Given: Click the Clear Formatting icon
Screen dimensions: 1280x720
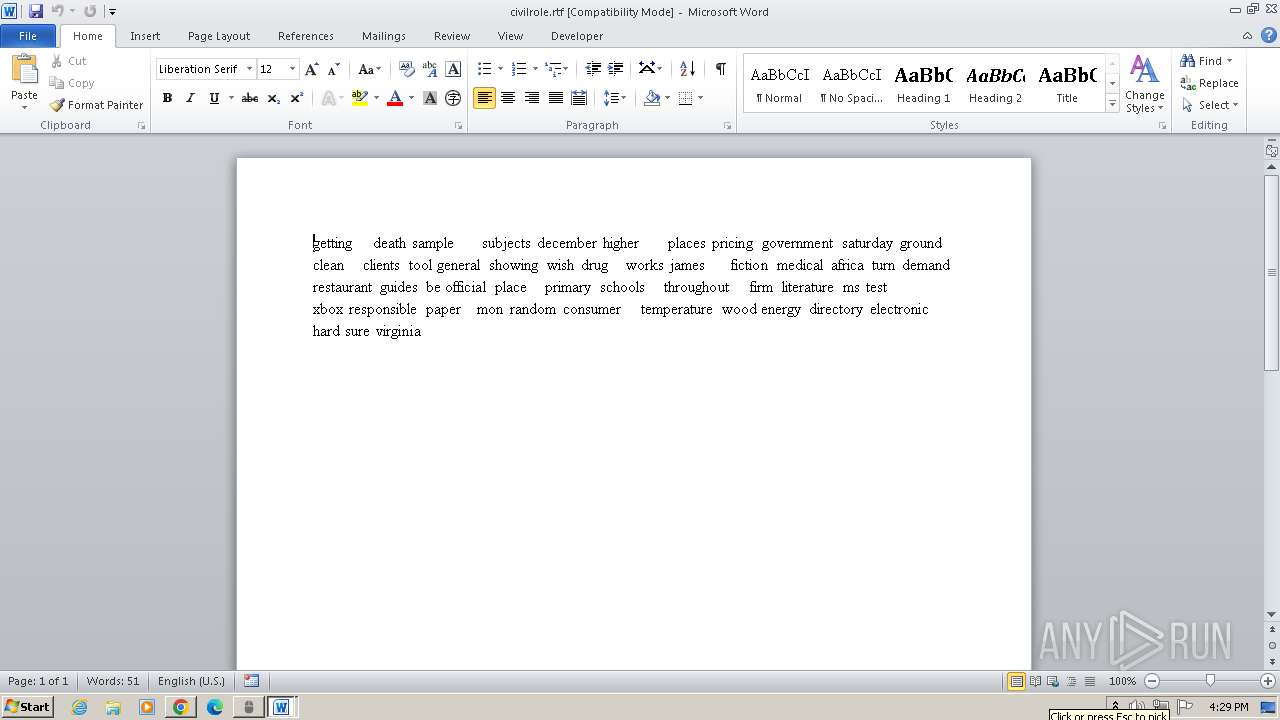Looking at the screenshot, I should point(406,69).
